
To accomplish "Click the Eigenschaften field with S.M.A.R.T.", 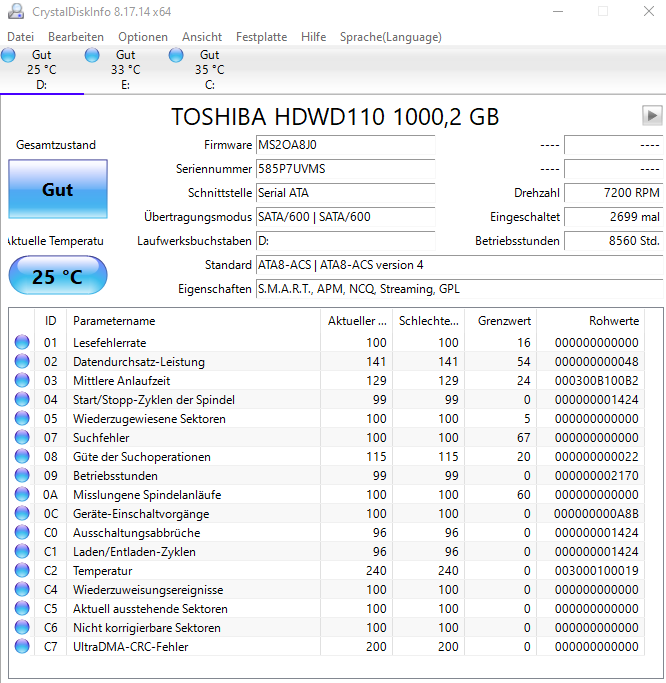I will [x=460, y=289].
